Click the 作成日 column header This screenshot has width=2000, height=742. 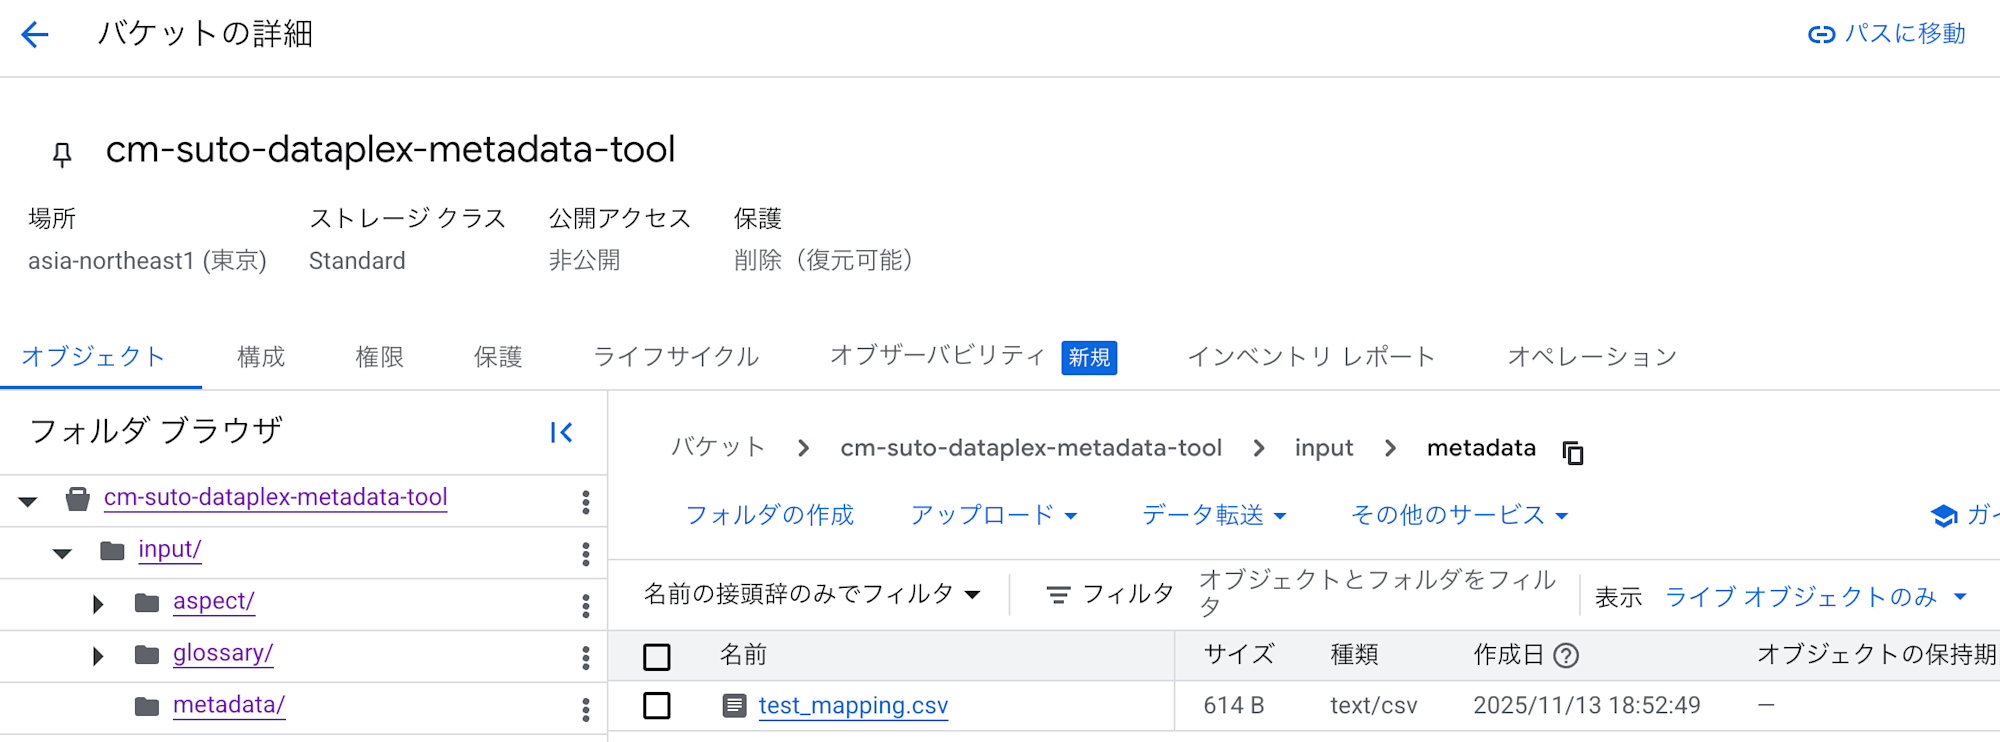pos(1509,655)
